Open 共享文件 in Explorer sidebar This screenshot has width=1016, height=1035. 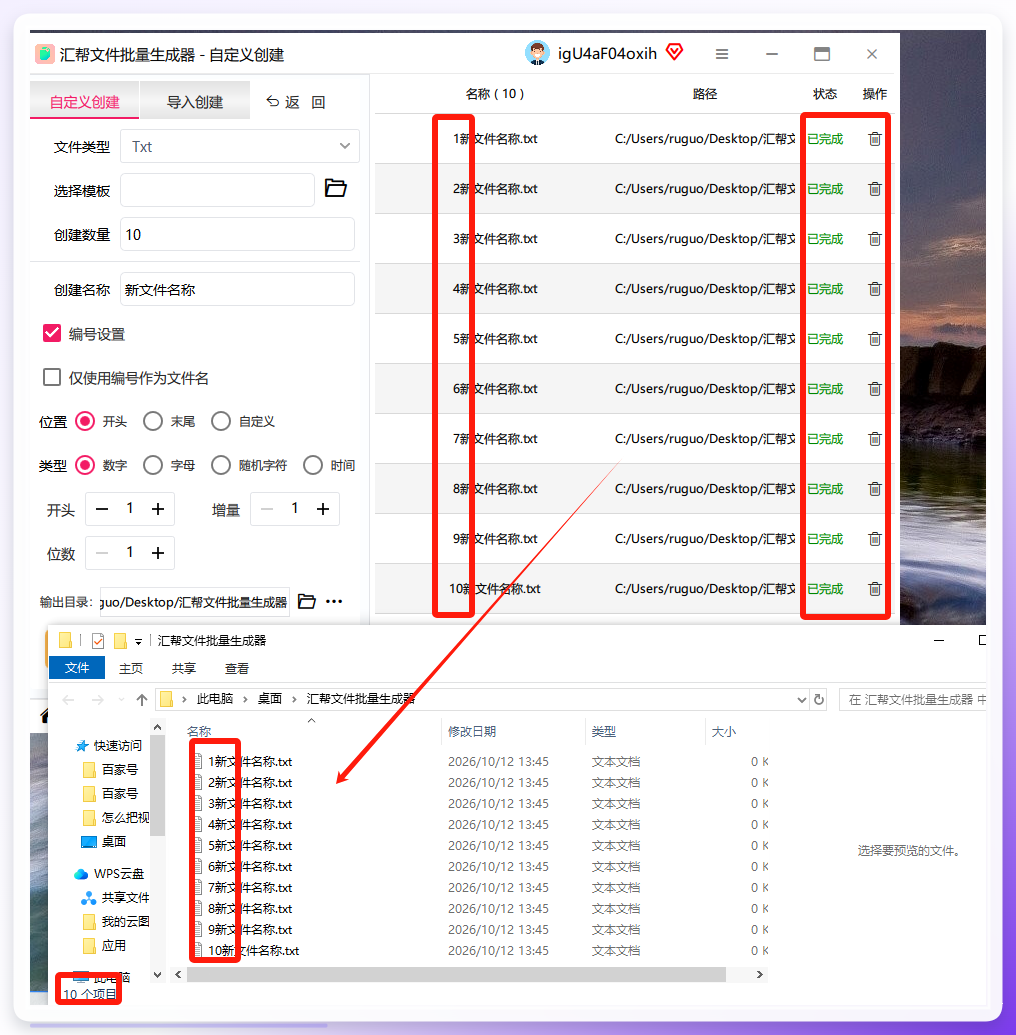click(116, 898)
